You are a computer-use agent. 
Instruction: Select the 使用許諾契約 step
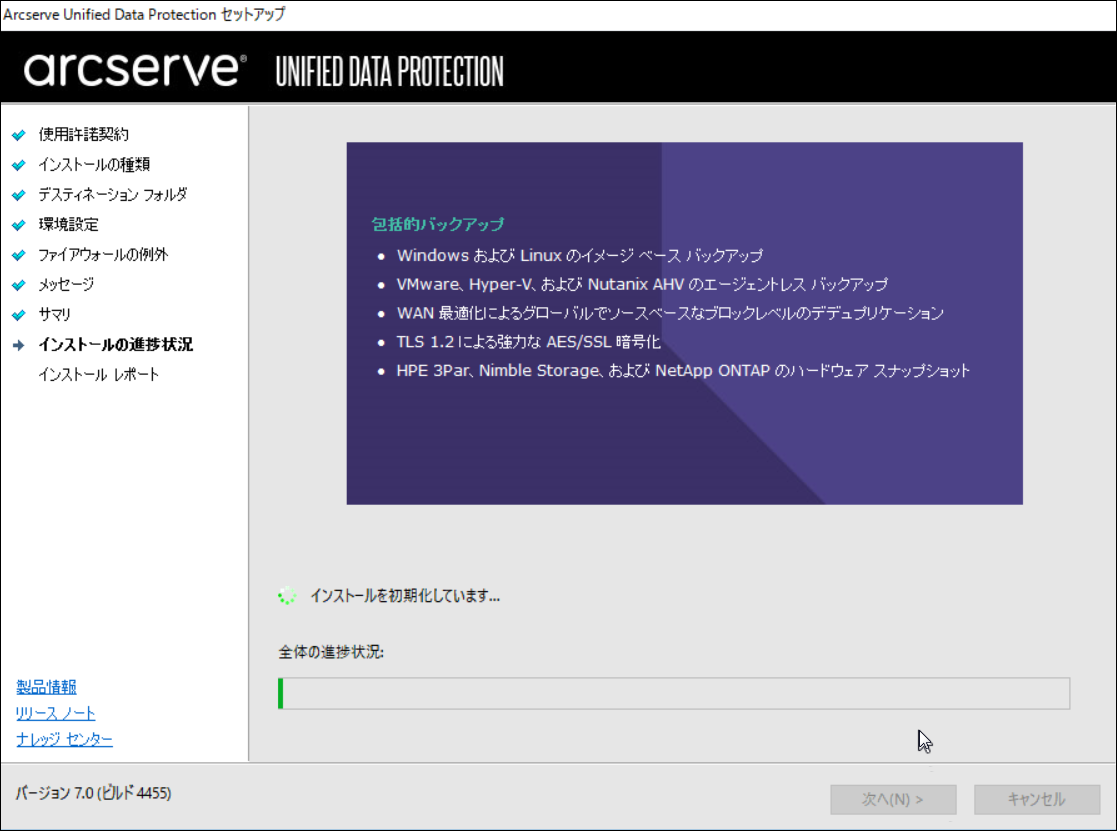pos(83,134)
